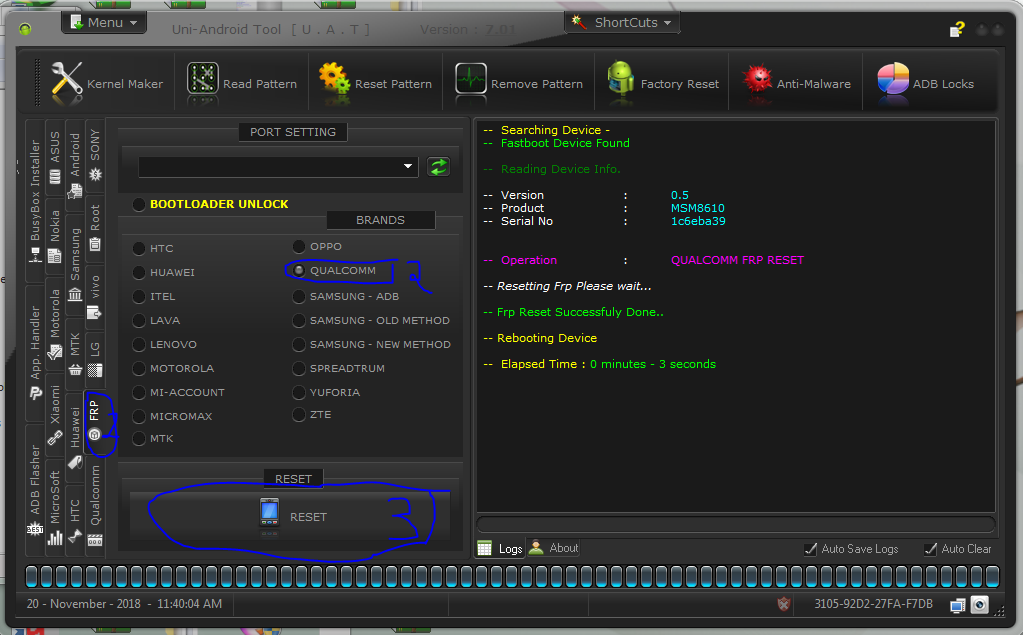The image size is (1023, 635).
Task: Open the Factory Reset tool
Action: (x=662, y=84)
